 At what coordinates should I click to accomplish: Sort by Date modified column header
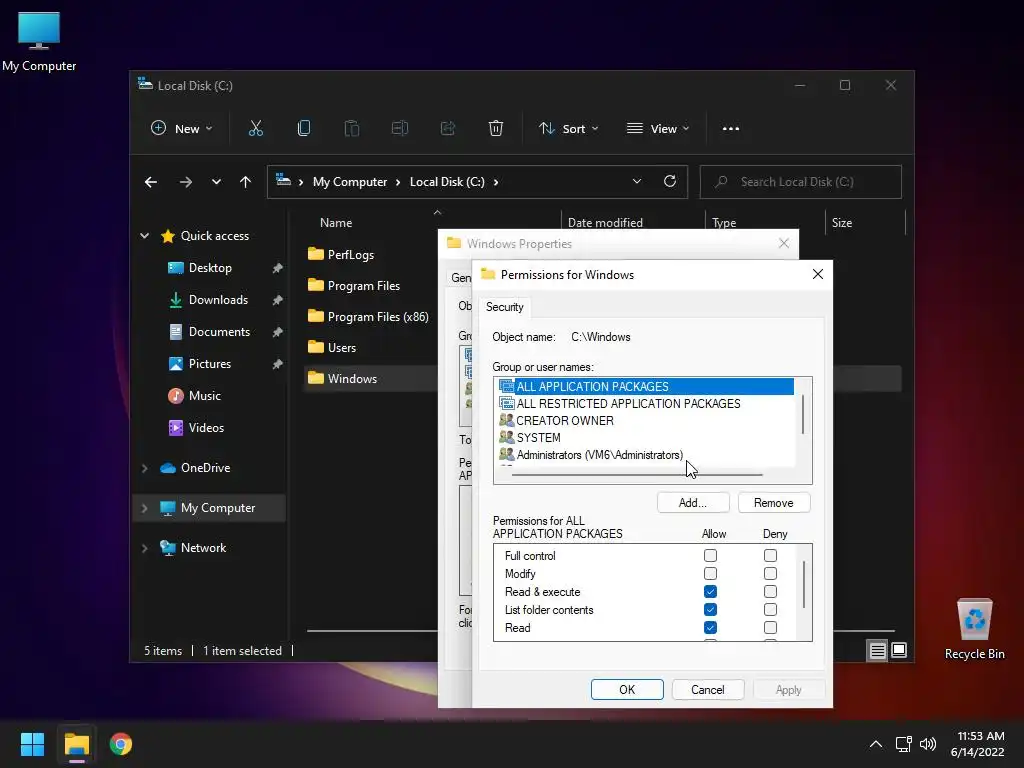tap(605, 223)
